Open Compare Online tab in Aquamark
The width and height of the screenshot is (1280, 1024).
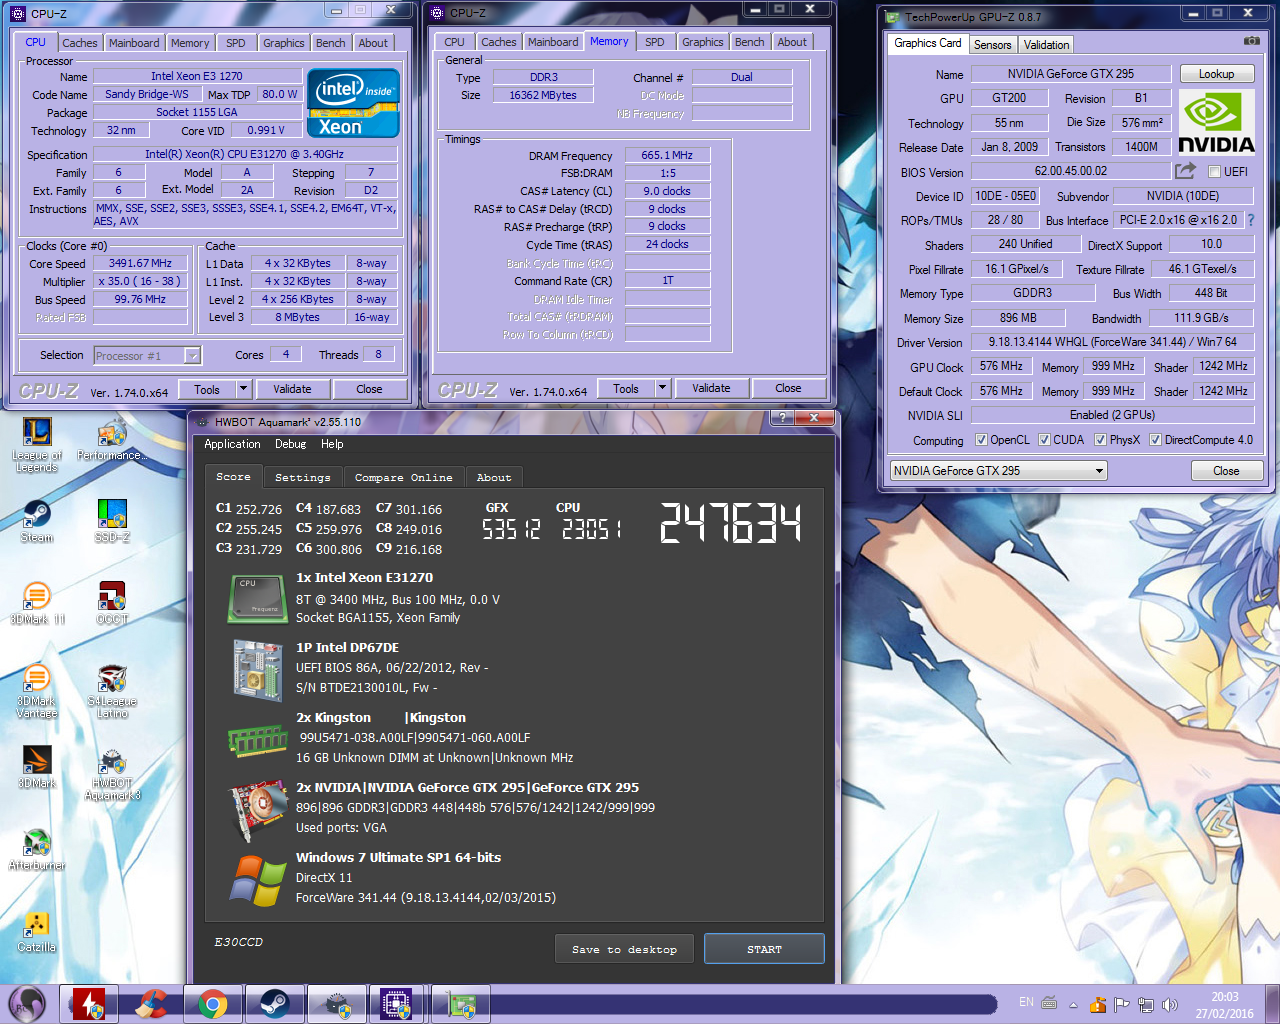(x=403, y=478)
